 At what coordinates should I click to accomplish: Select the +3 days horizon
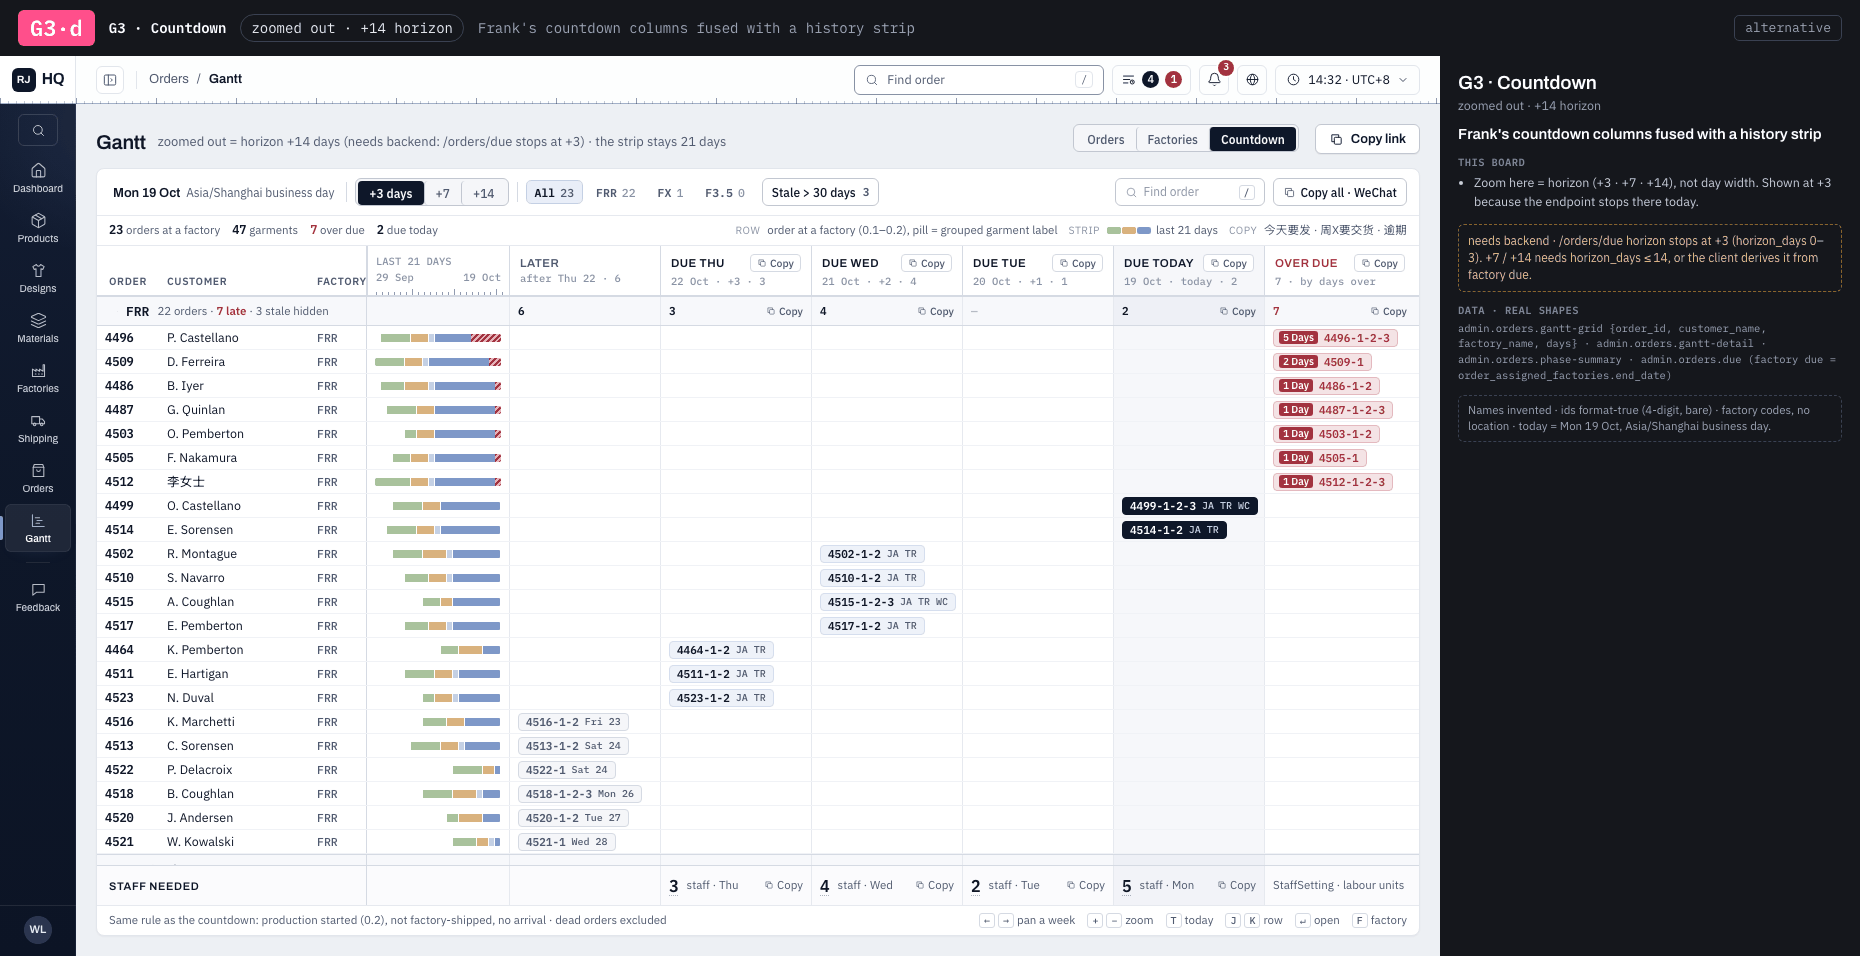tap(390, 193)
